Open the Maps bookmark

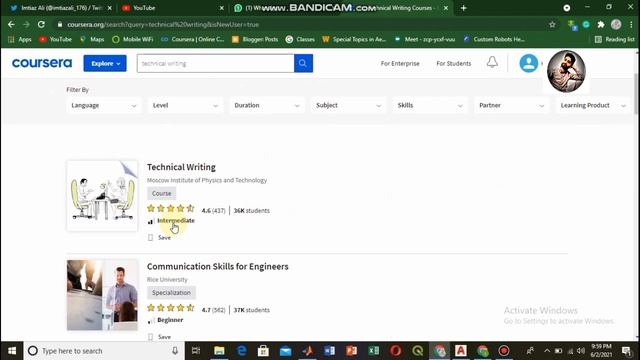pos(92,39)
